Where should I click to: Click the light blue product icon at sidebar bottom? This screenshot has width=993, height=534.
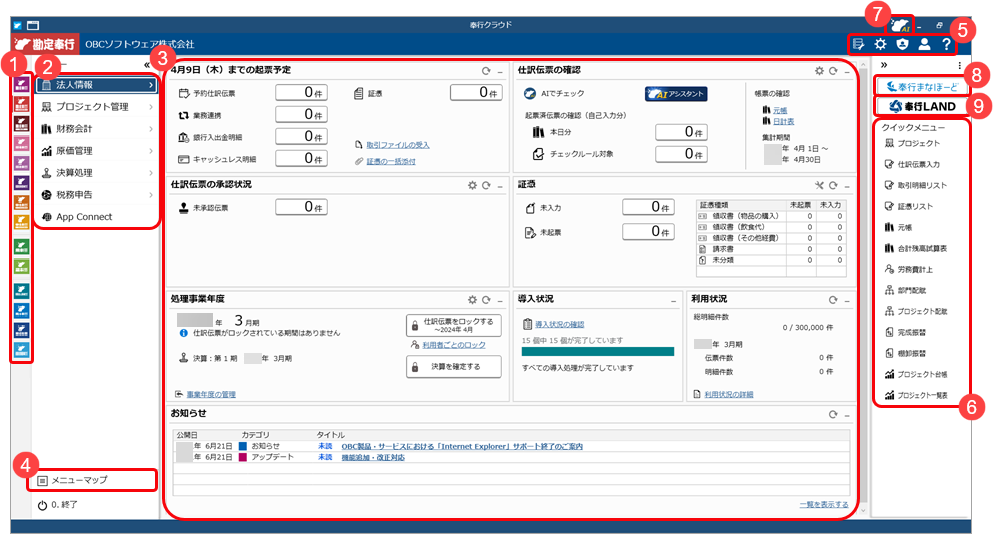click(22, 350)
